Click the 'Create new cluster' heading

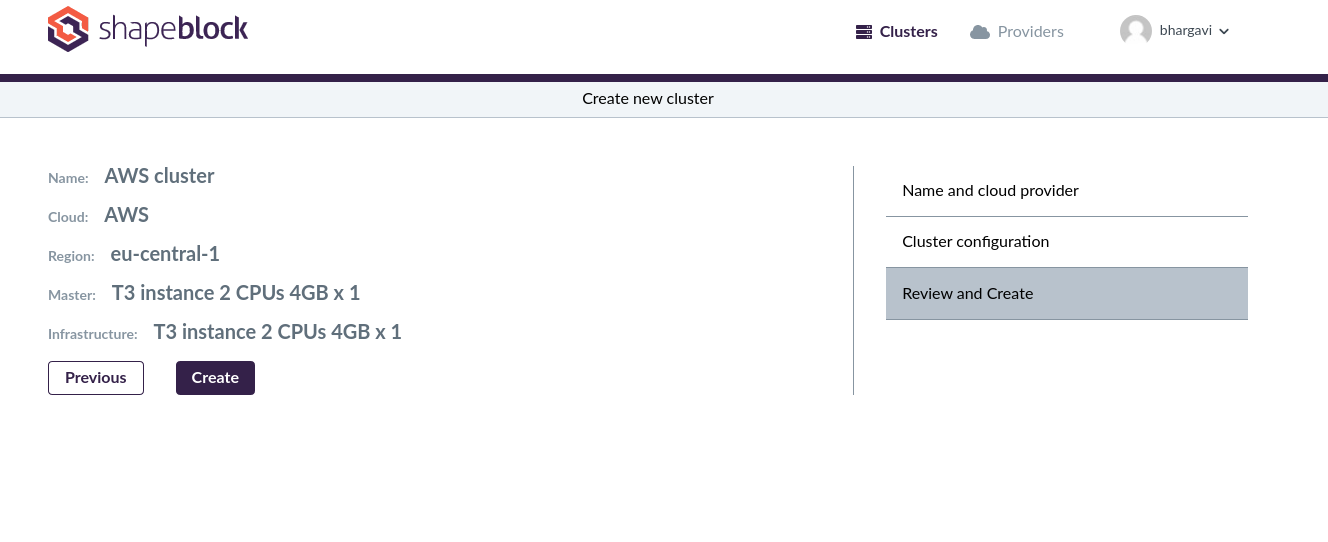(x=648, y=99)
